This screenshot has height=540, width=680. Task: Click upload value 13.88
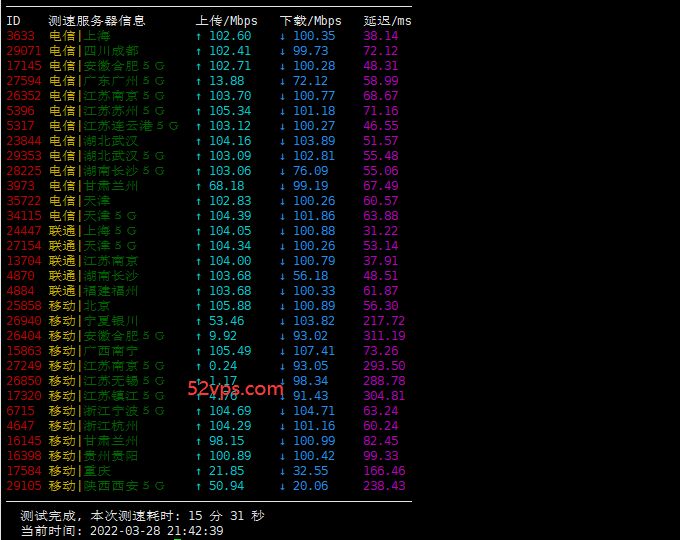226,81
